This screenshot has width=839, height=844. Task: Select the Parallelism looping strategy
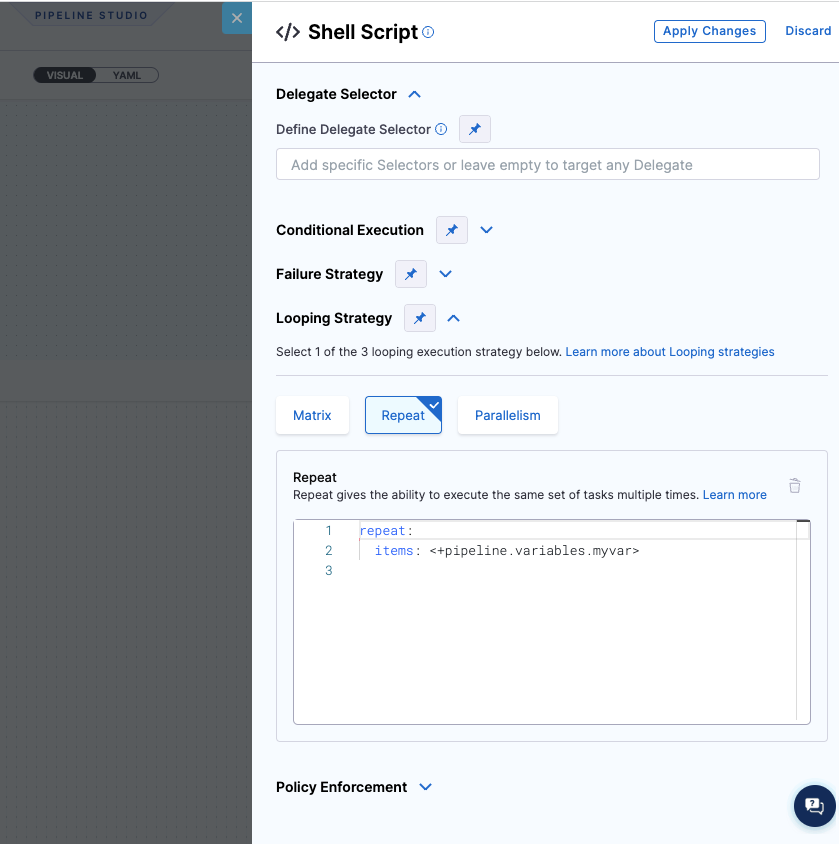click(x=507, y=415)
